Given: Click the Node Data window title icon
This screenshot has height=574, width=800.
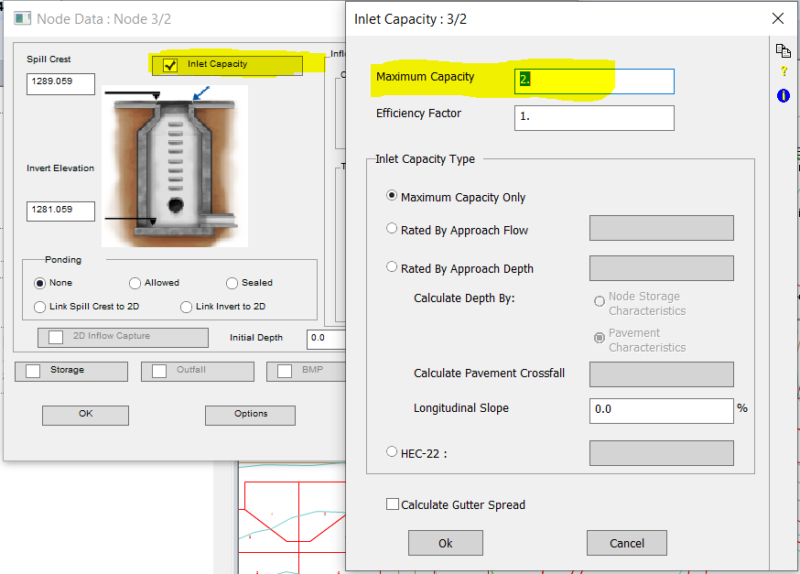Looking at the screenshot, I should [x=21, y=19].
